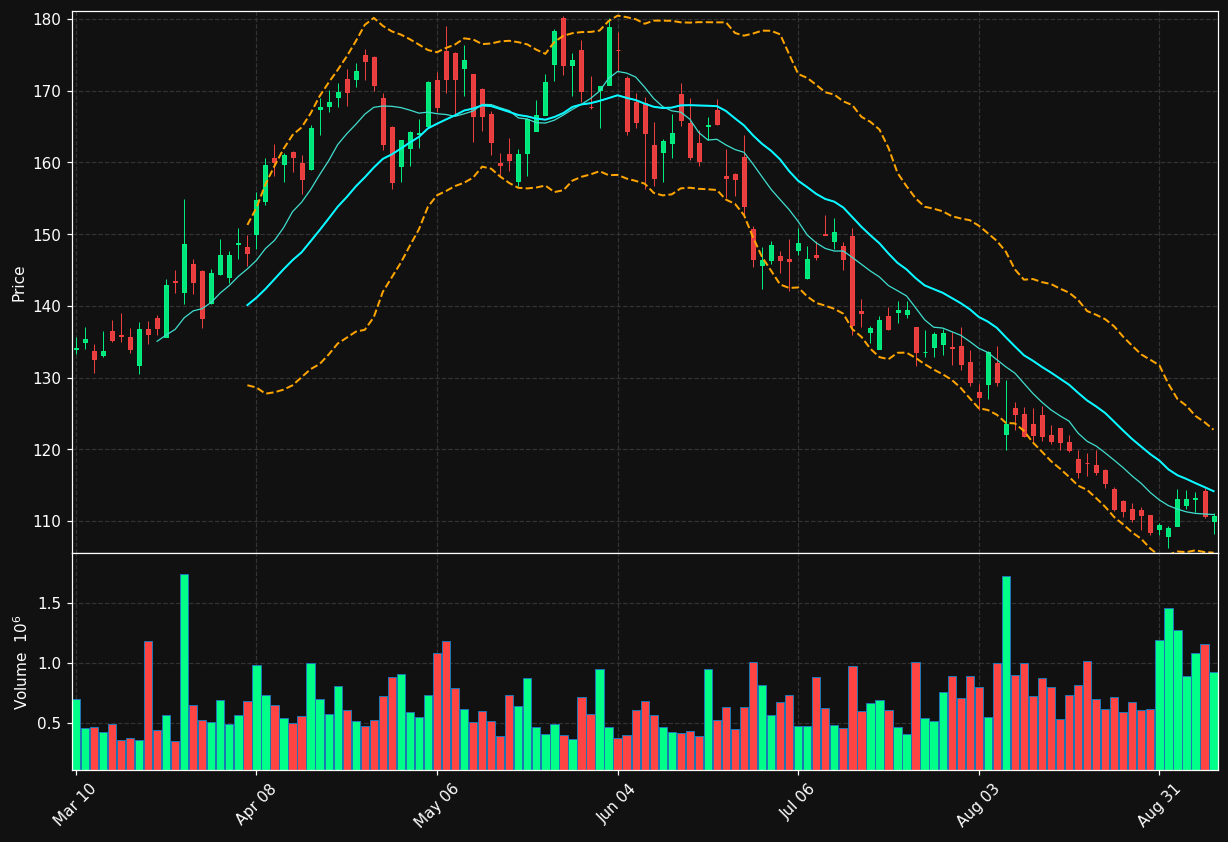Click the Aug 31 date label
Screen dimensions: 1228x842
[x=1159, y=803]
